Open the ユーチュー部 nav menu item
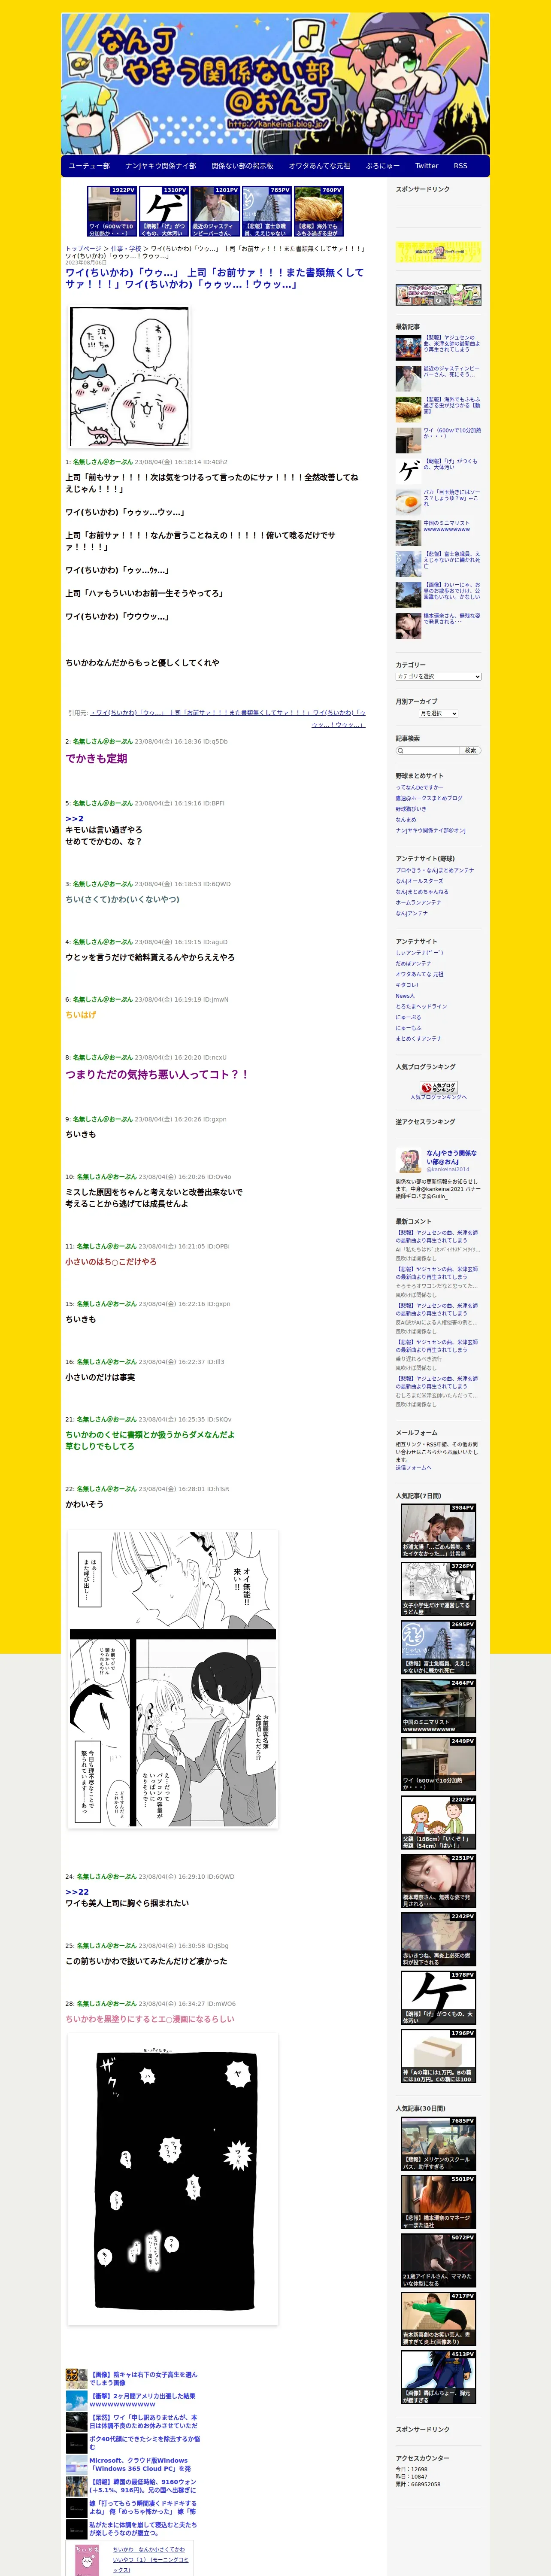Screen dimensions: 551x2576 tap(89, 166)
